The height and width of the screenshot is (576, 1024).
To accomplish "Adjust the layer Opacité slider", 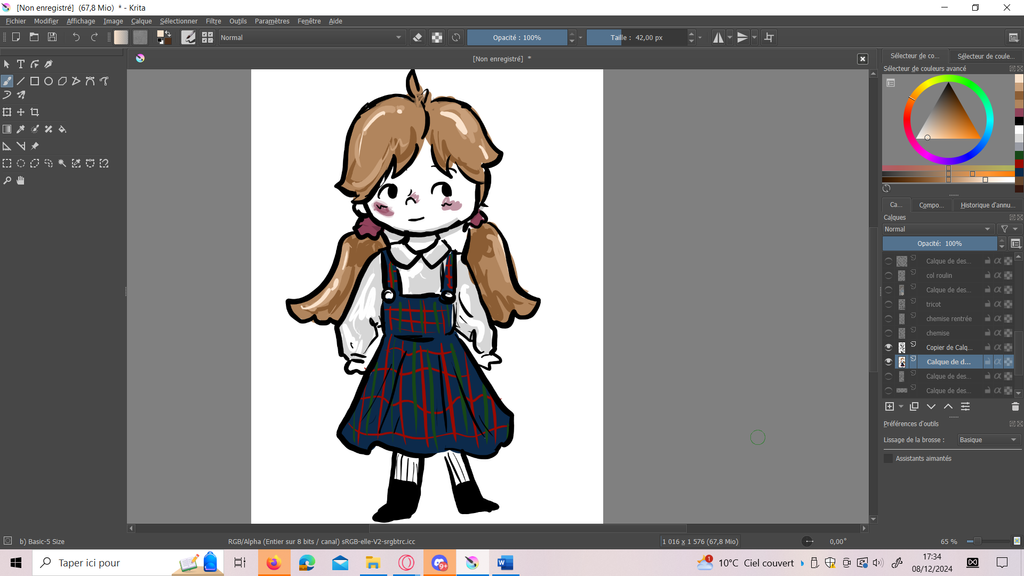I will (939, 243).
